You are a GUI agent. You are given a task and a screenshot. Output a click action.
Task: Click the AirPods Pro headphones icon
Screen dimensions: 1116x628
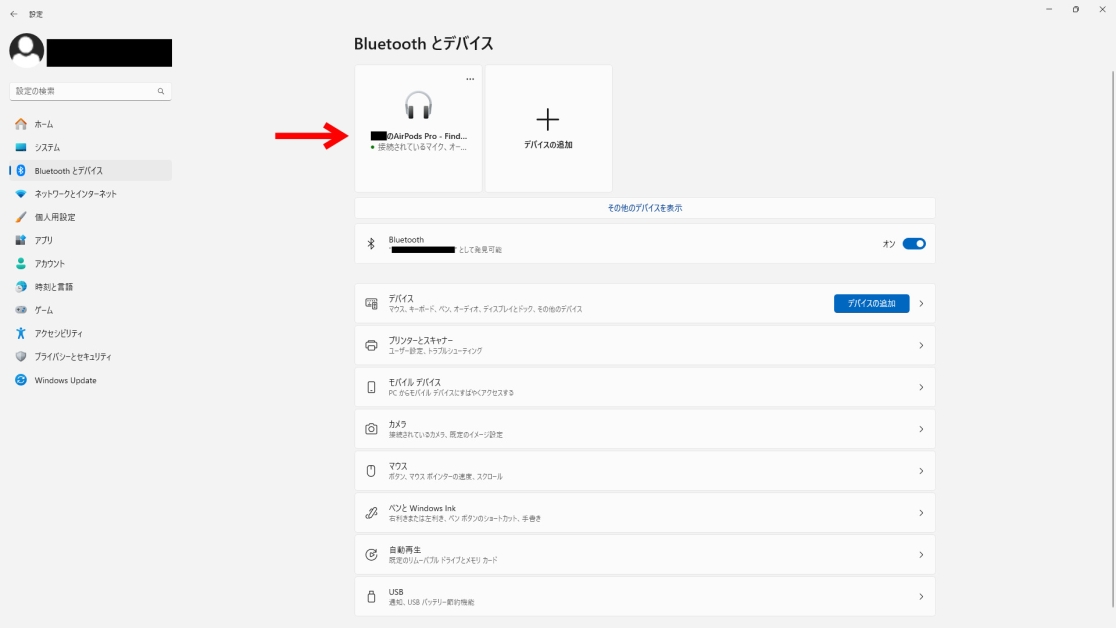[x=418, y=105]
